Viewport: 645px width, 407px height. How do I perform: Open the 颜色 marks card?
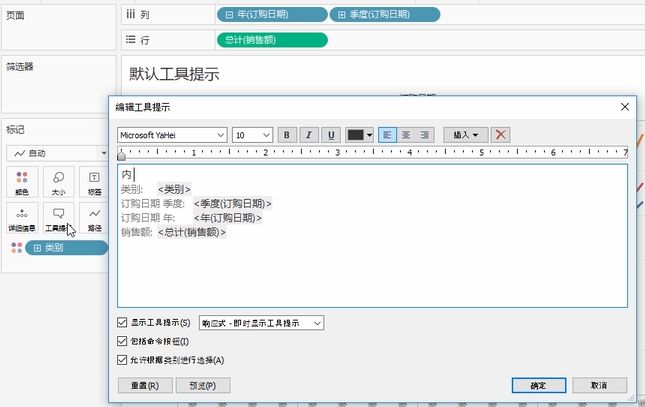[22, 181]
